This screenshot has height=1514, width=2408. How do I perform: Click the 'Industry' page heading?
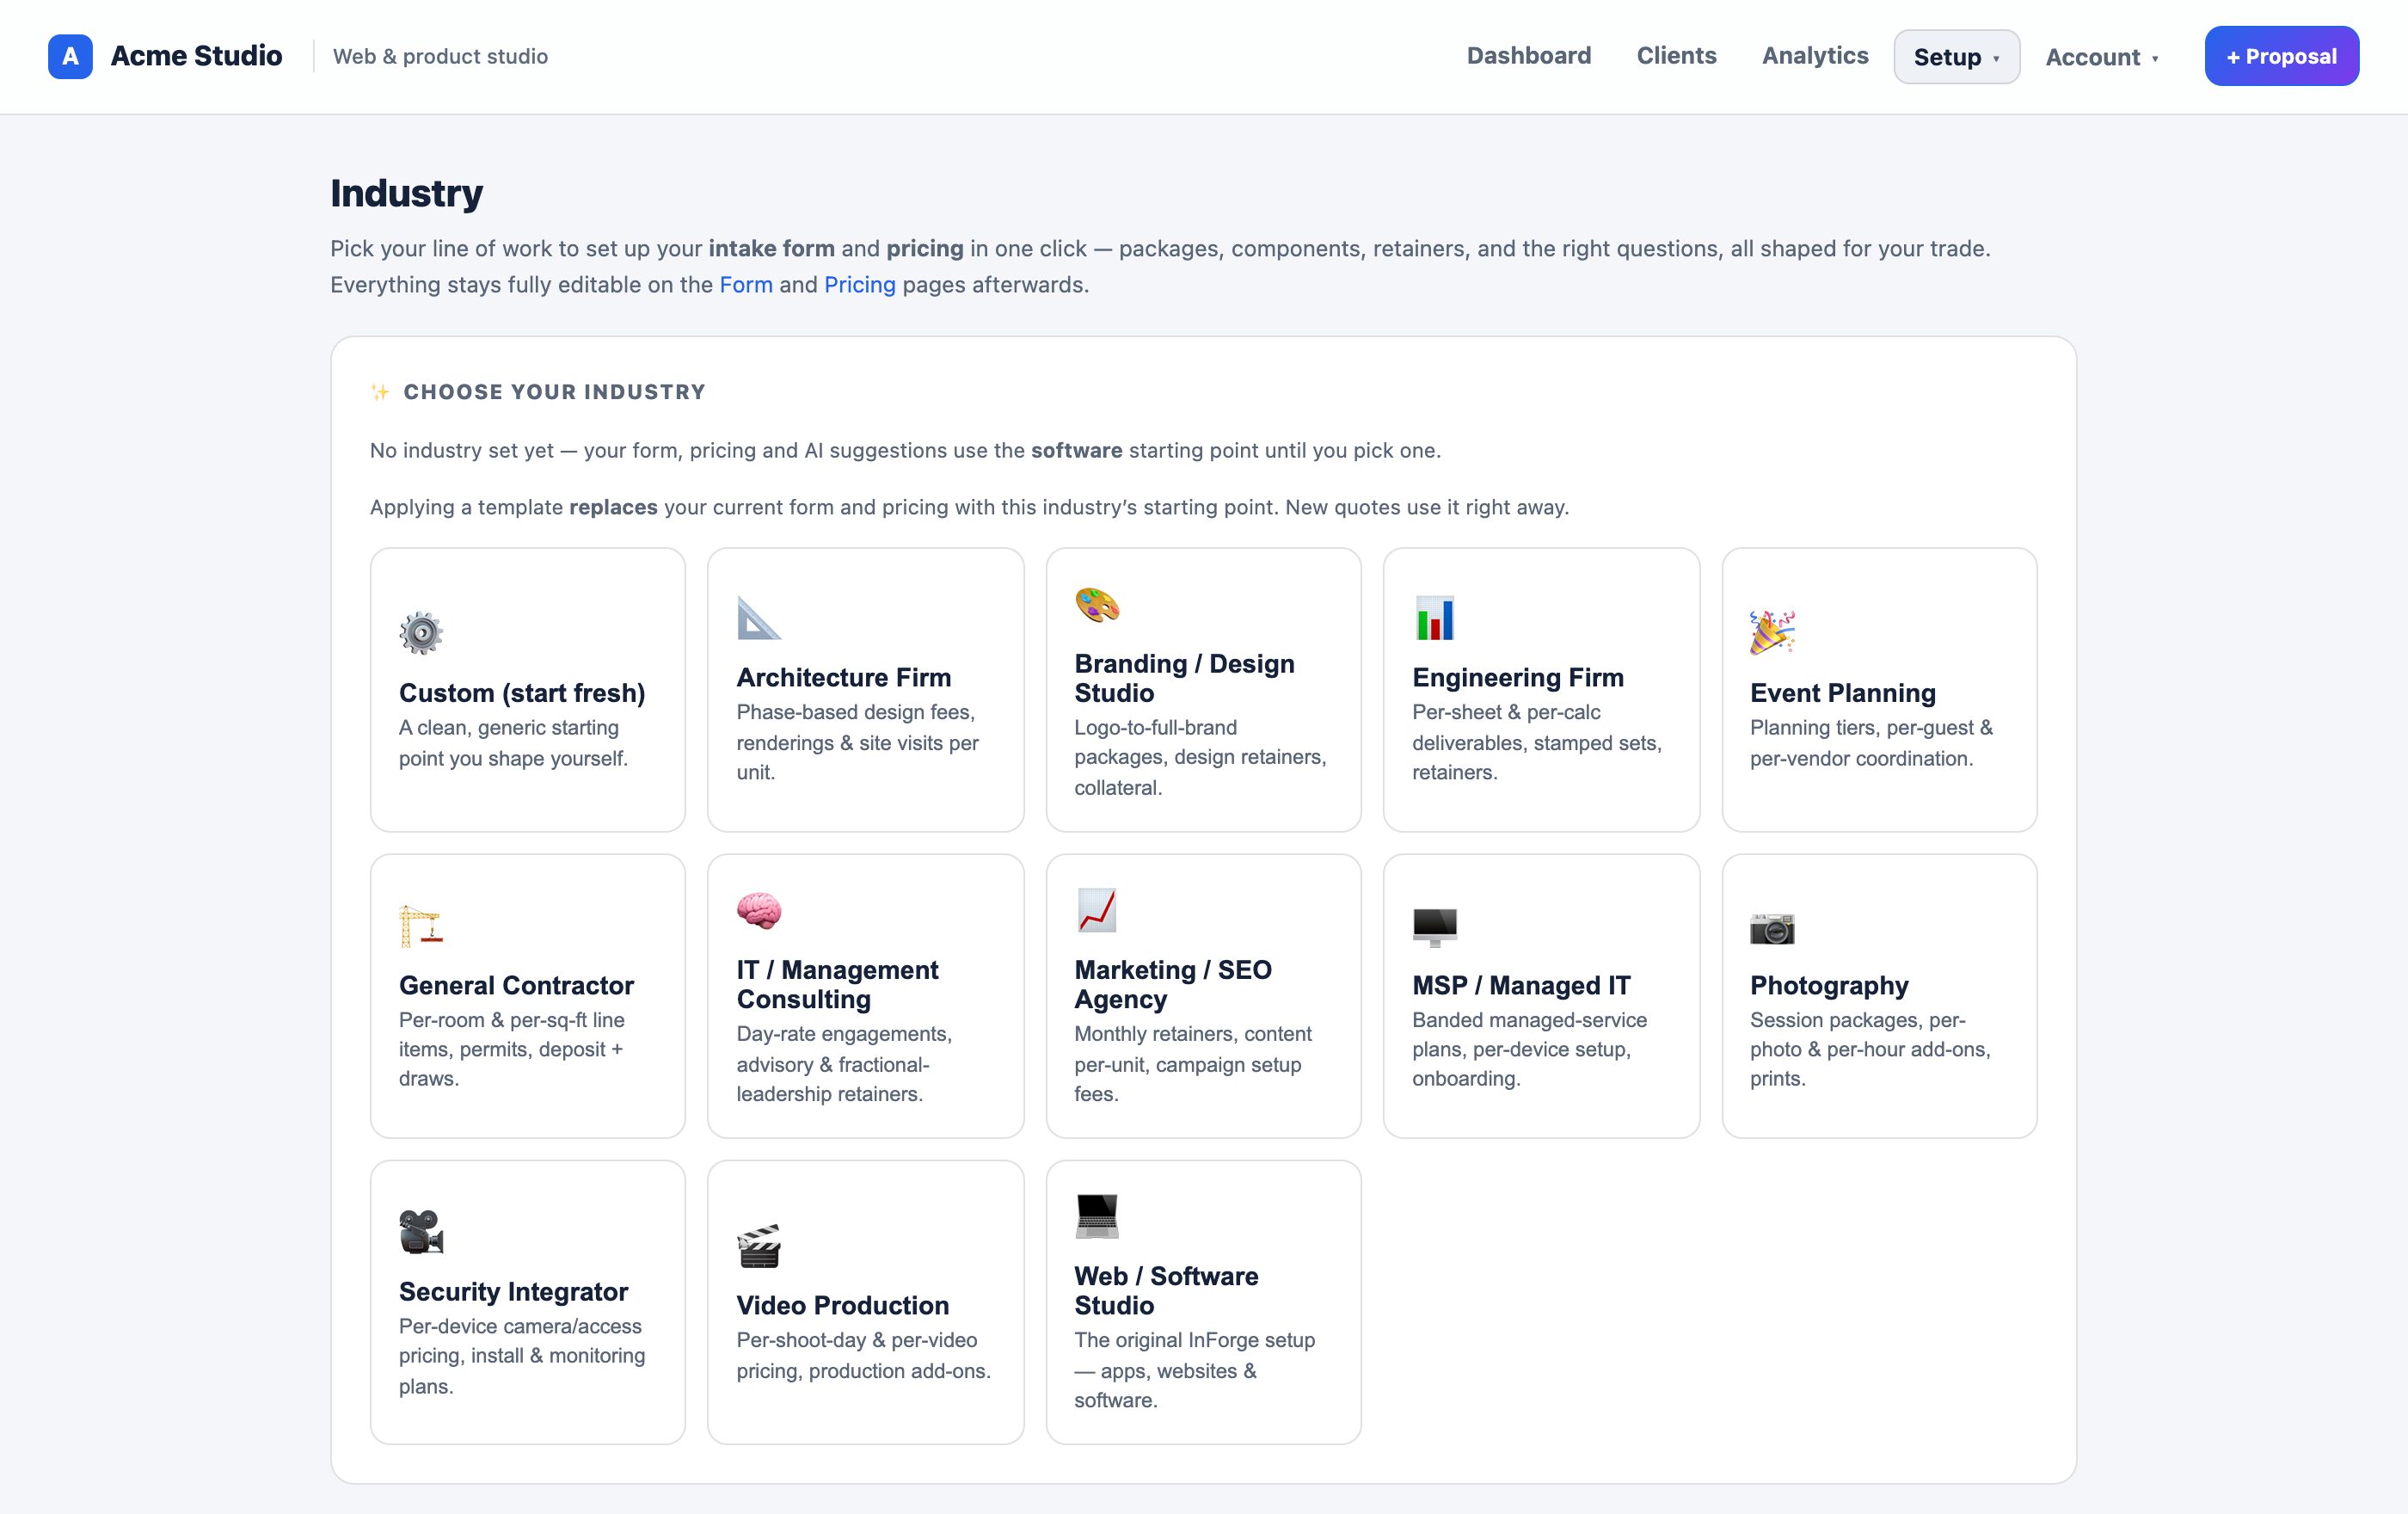(x=406, y=193)
